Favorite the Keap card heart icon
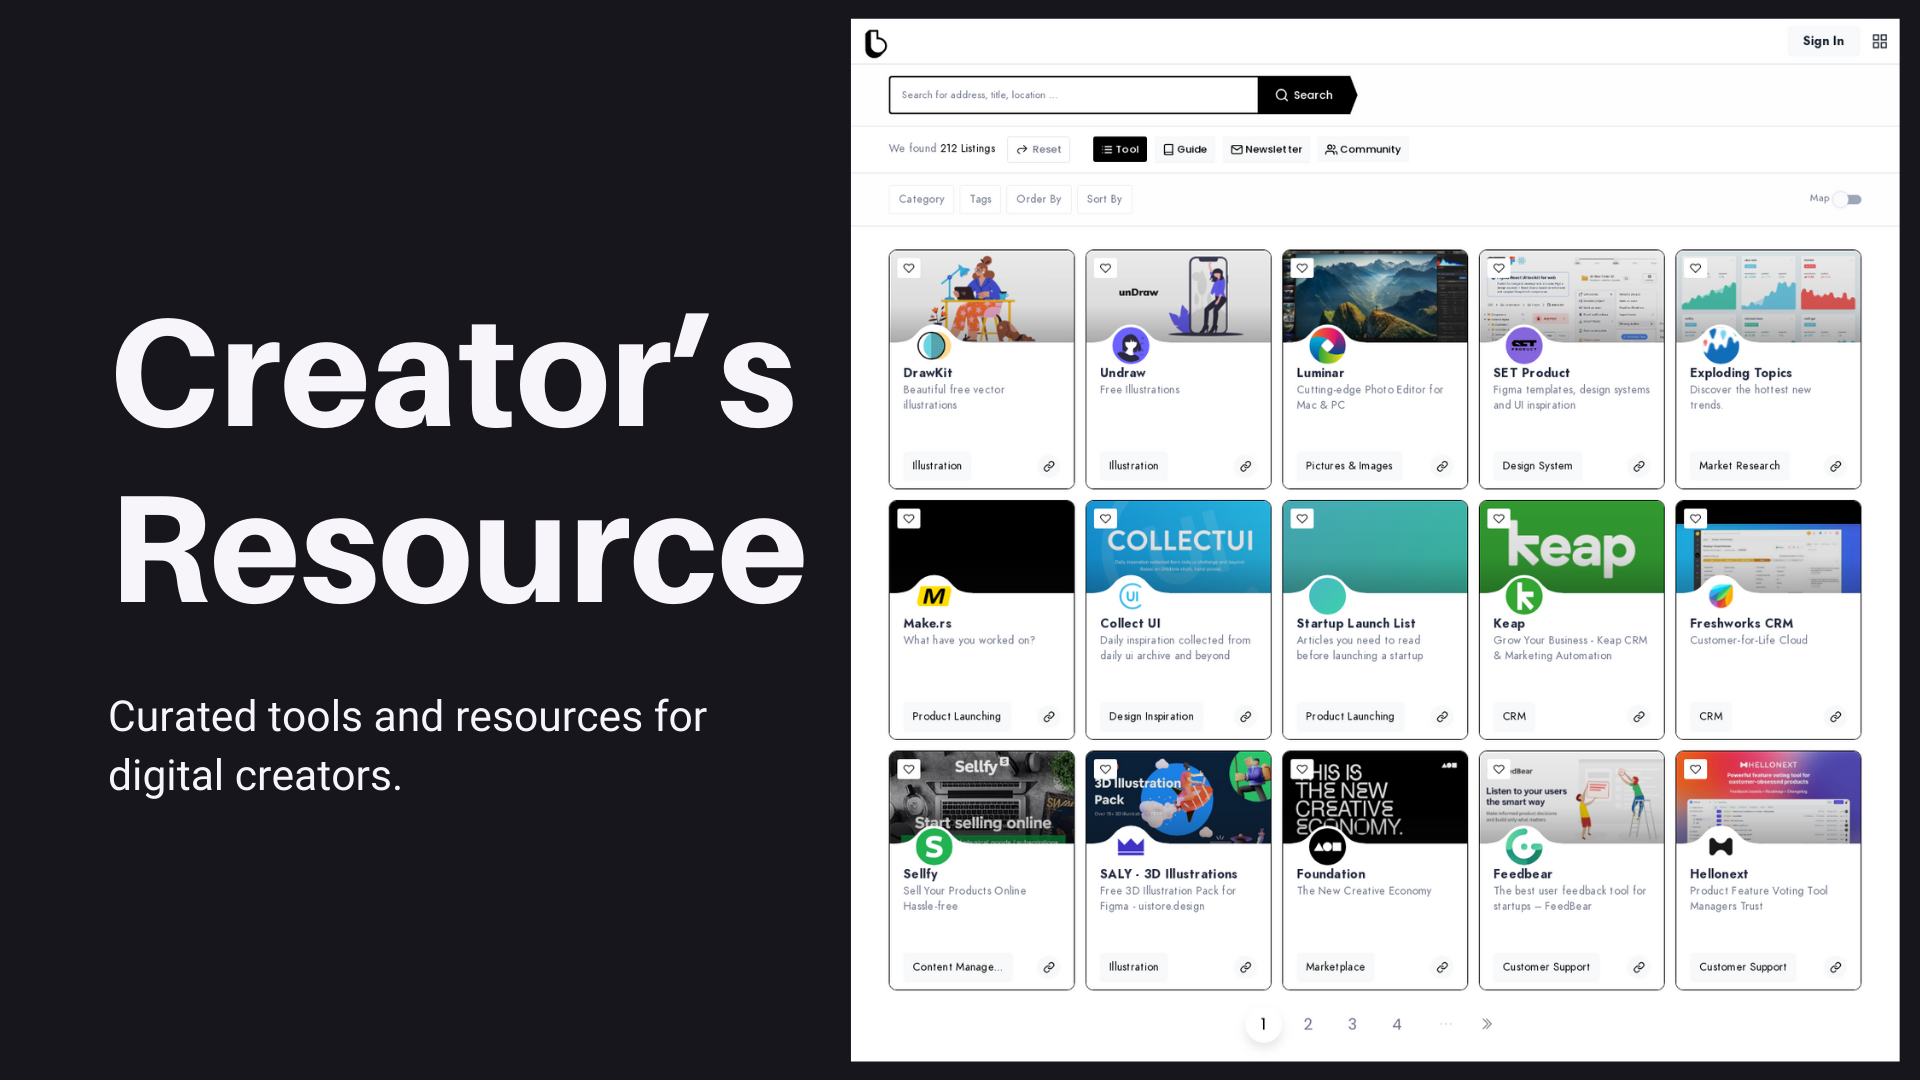Image resolution: width=1920 pixels, height=1080 pixels. pos(1499,518)
